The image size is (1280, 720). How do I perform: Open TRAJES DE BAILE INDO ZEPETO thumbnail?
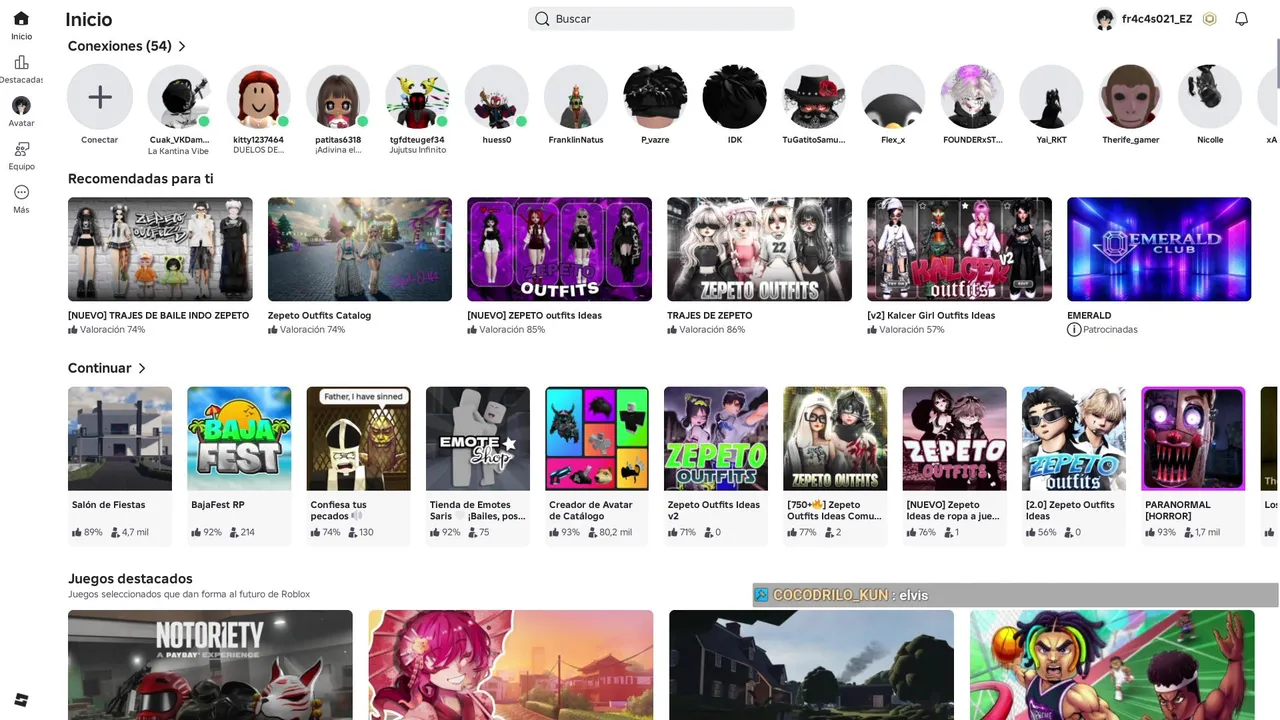160,249
